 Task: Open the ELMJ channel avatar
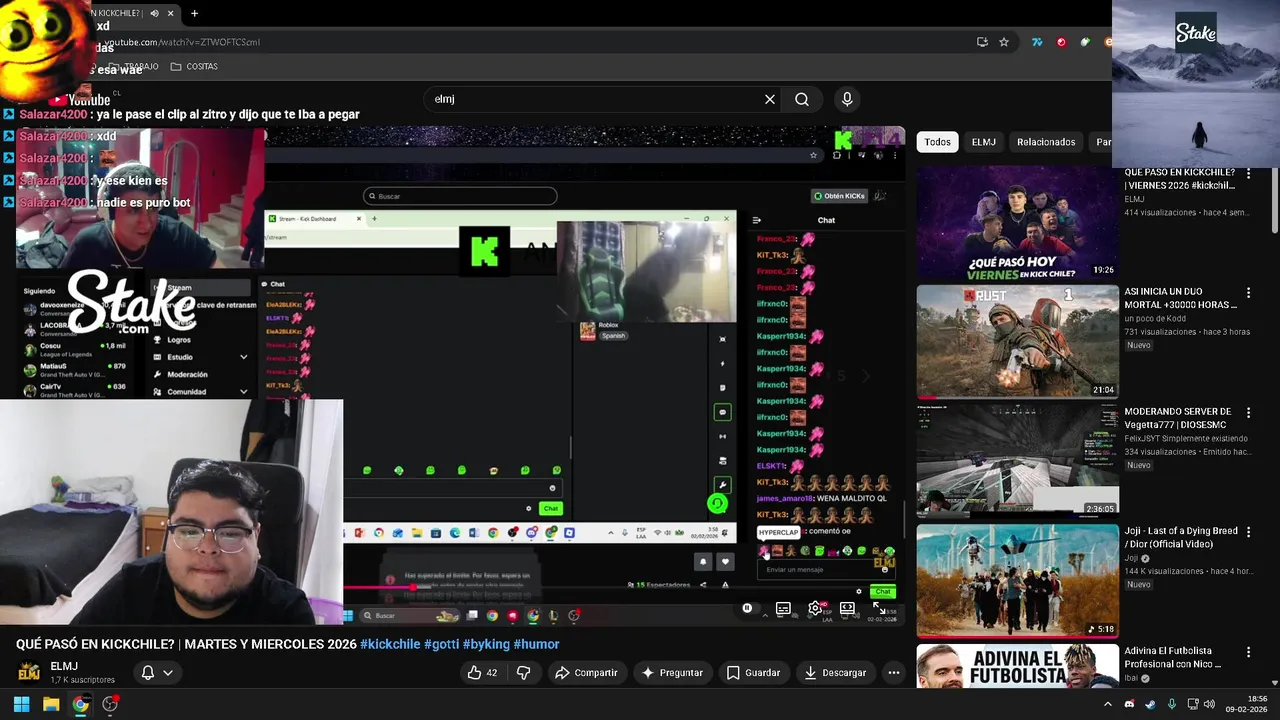pyautogui.click(x=29, y=672)
